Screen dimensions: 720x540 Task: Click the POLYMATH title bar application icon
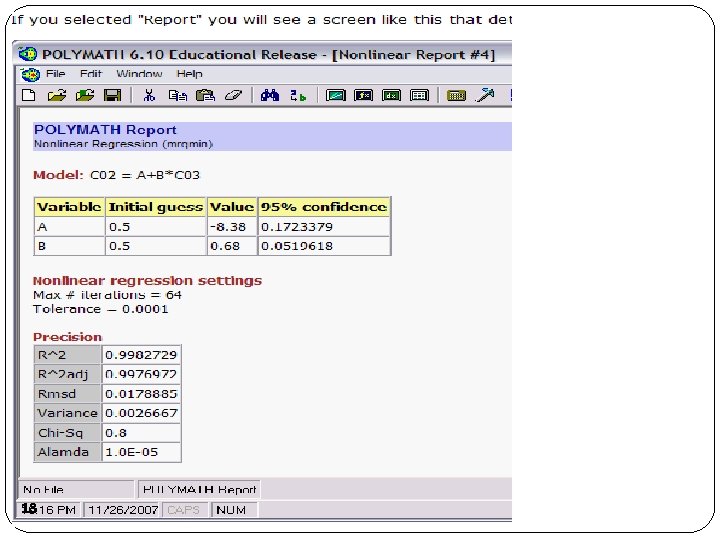(x=28, y=54)
